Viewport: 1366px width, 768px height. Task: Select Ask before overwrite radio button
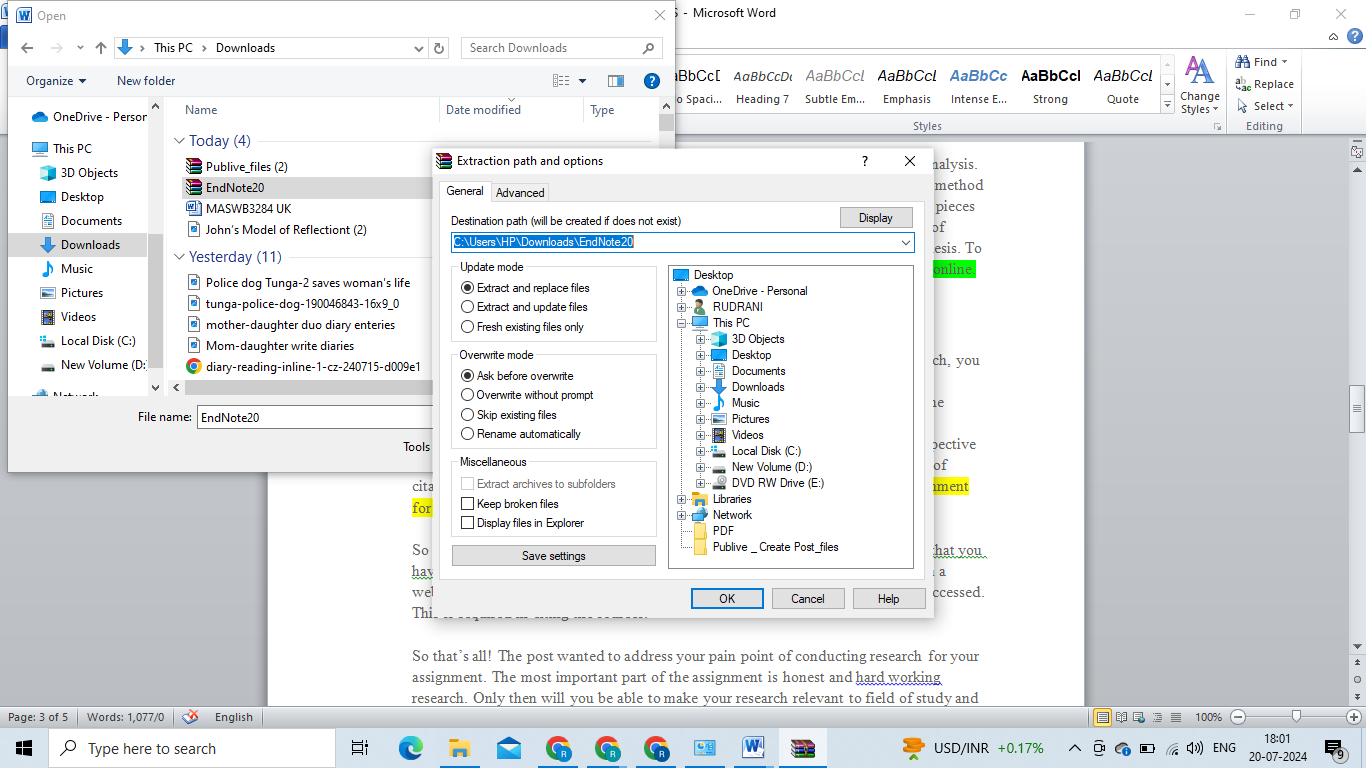click(467, 376)
